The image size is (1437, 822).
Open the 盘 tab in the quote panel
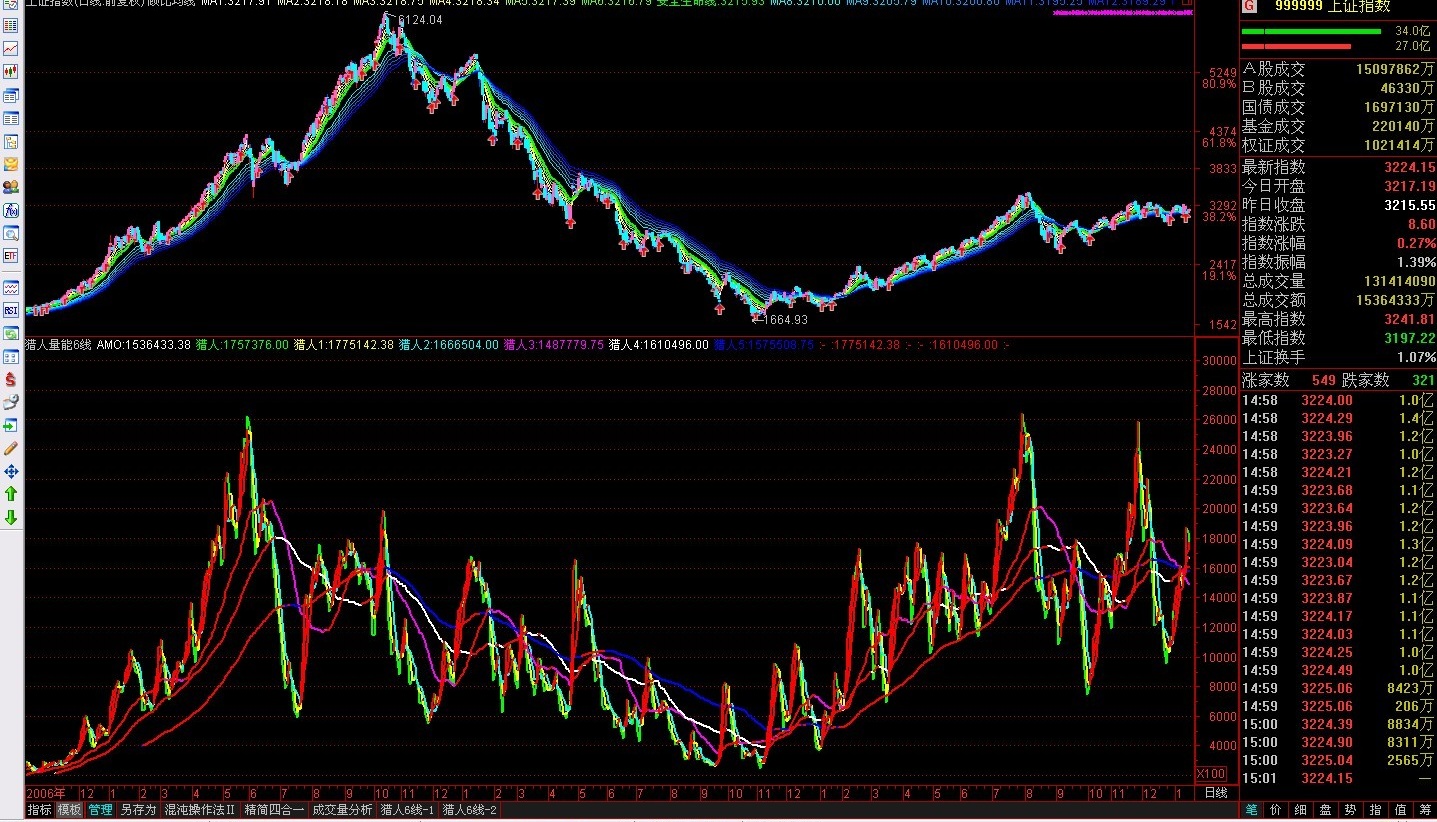tap(1325, 810)
